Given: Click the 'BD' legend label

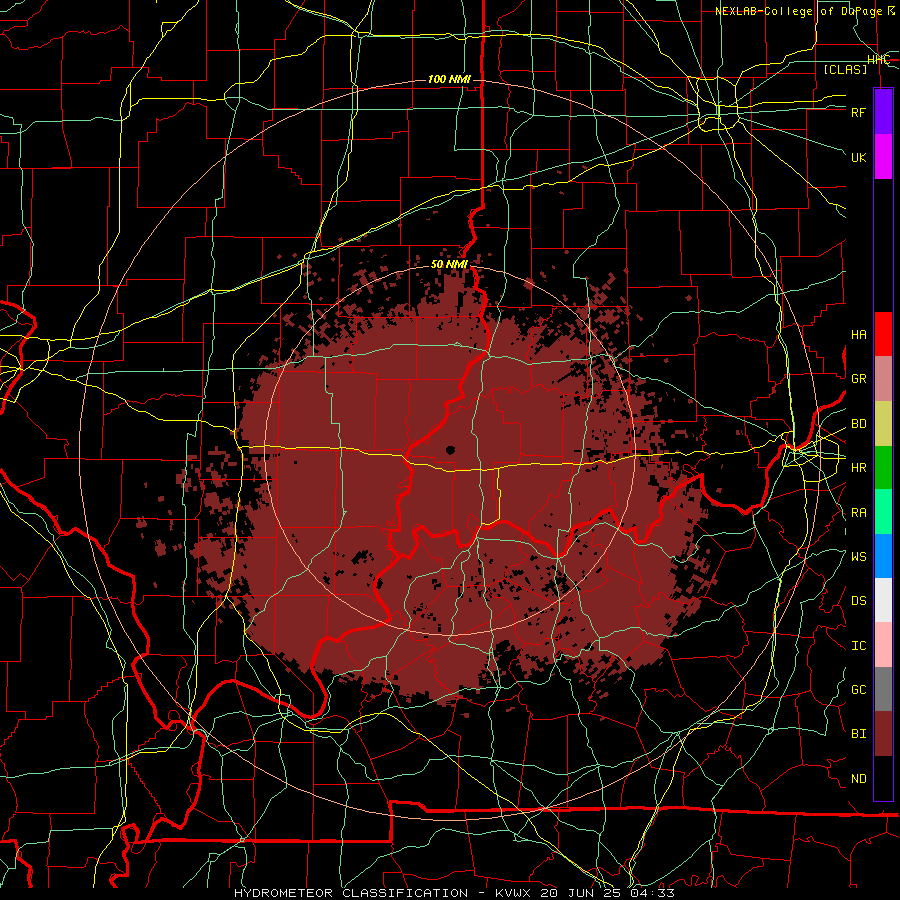Looking at the screenshot, I should coord(859,424).
